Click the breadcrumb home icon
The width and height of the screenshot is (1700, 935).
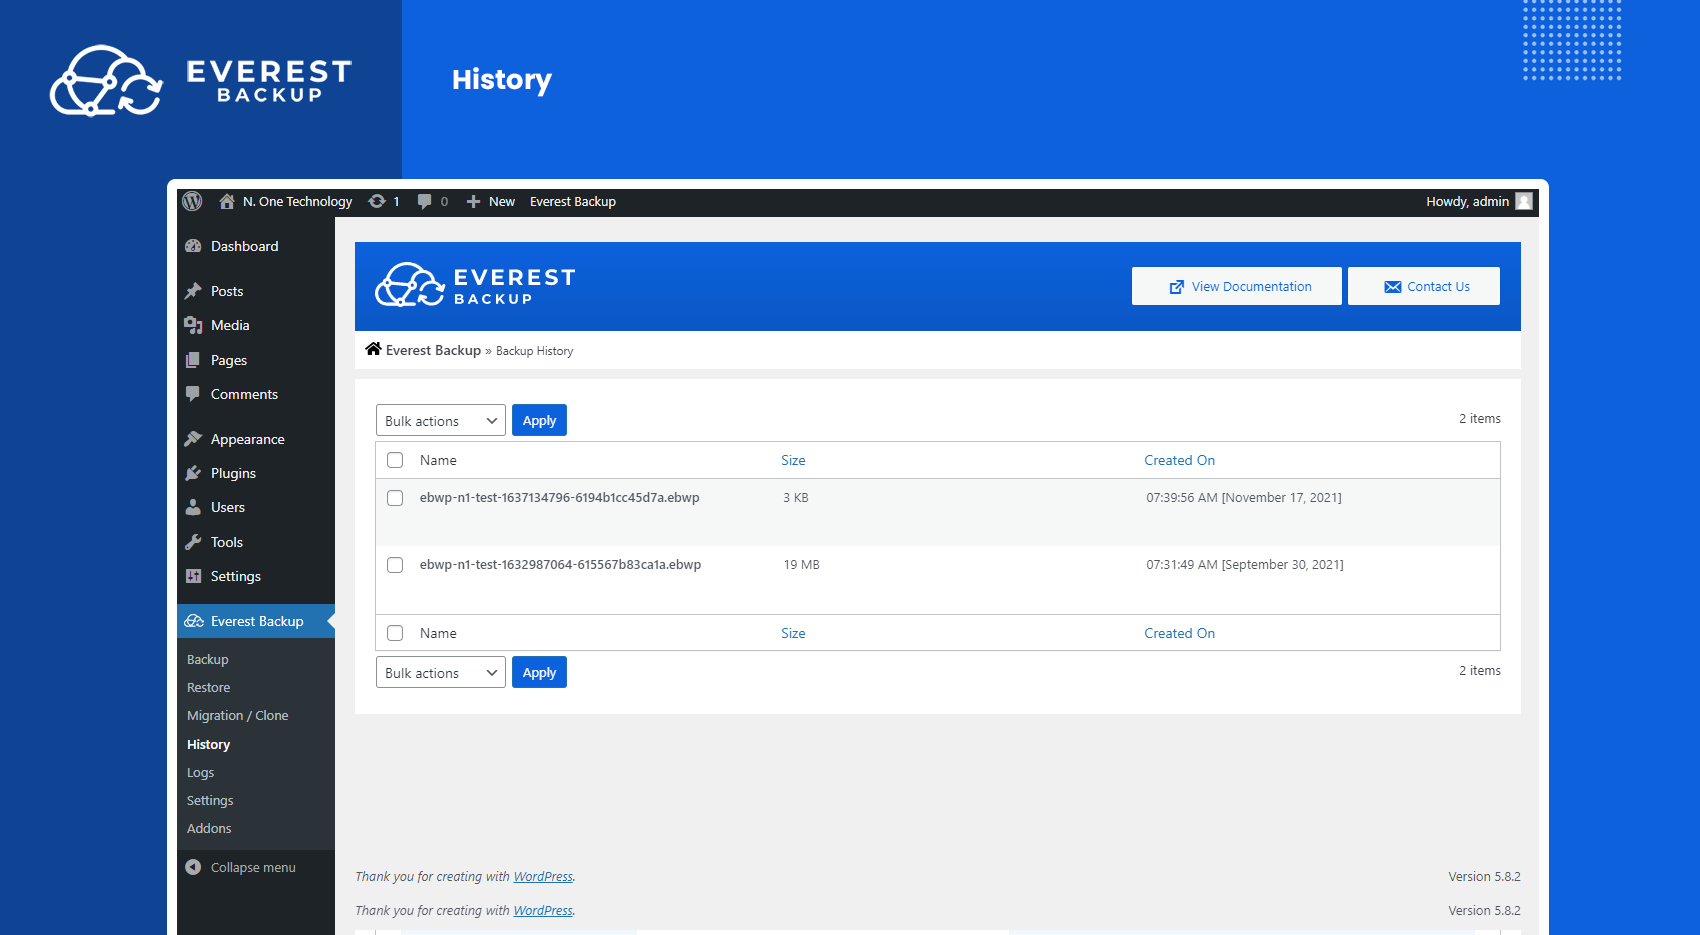pos(373,349)
